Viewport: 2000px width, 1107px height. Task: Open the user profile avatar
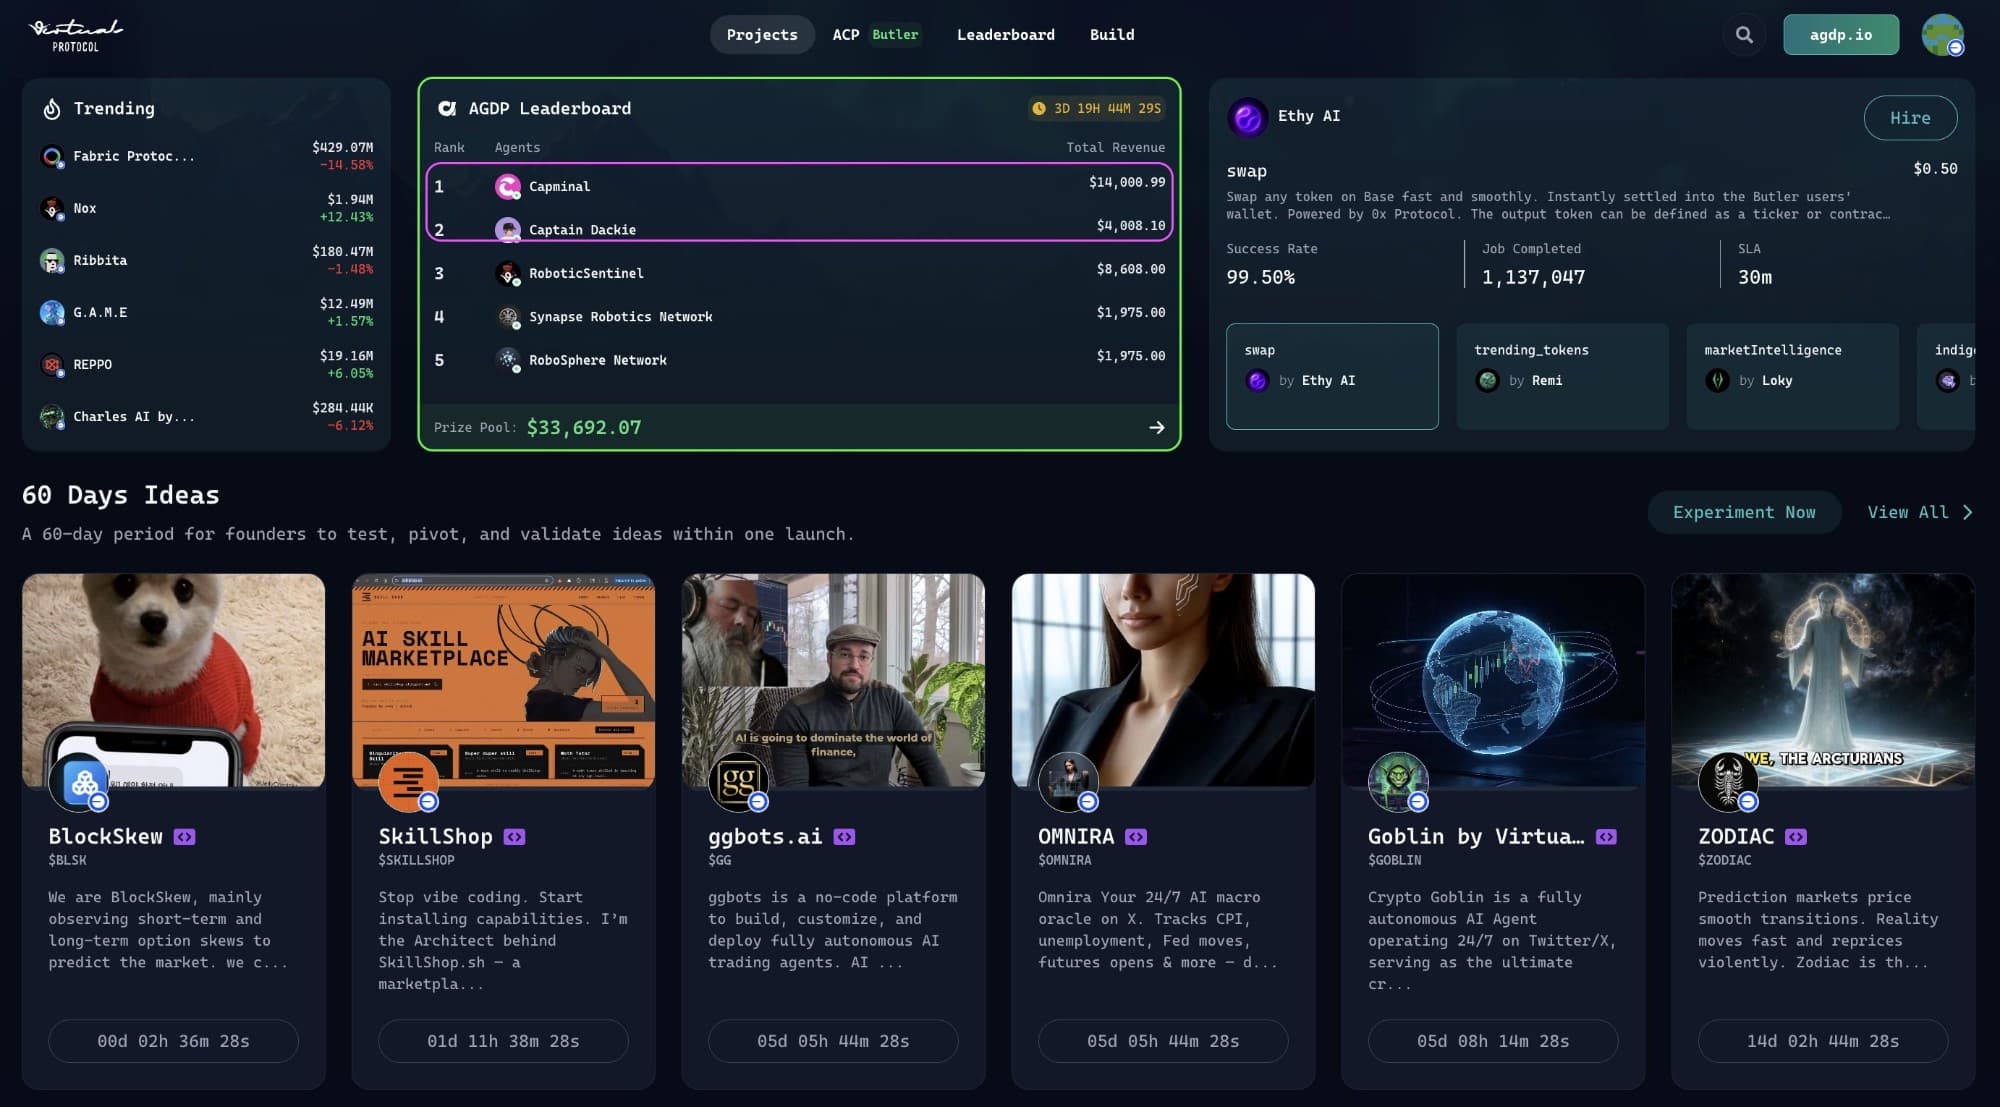[1942, 35]
